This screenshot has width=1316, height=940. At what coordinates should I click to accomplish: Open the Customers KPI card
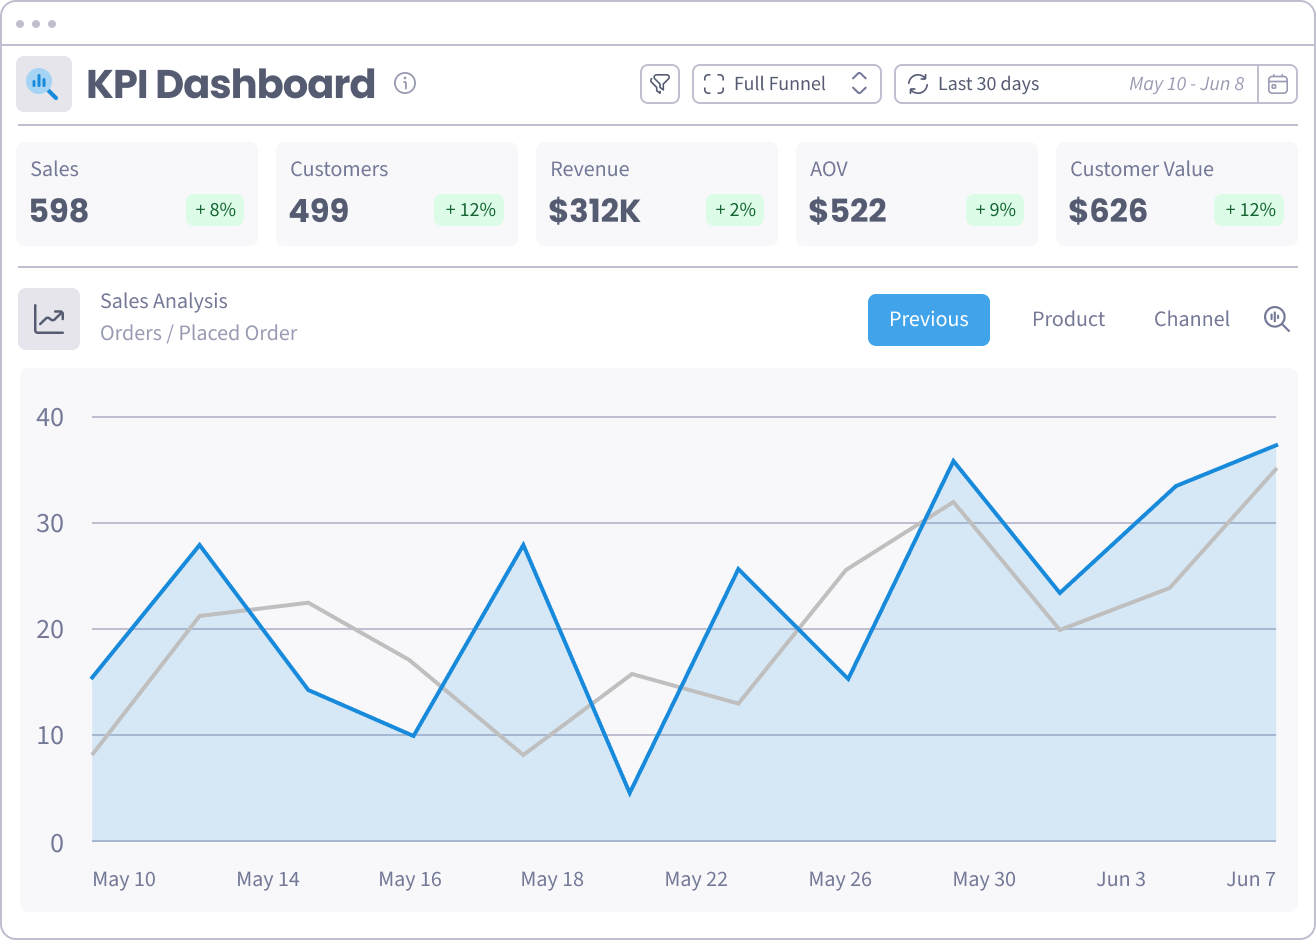[396, 193]
